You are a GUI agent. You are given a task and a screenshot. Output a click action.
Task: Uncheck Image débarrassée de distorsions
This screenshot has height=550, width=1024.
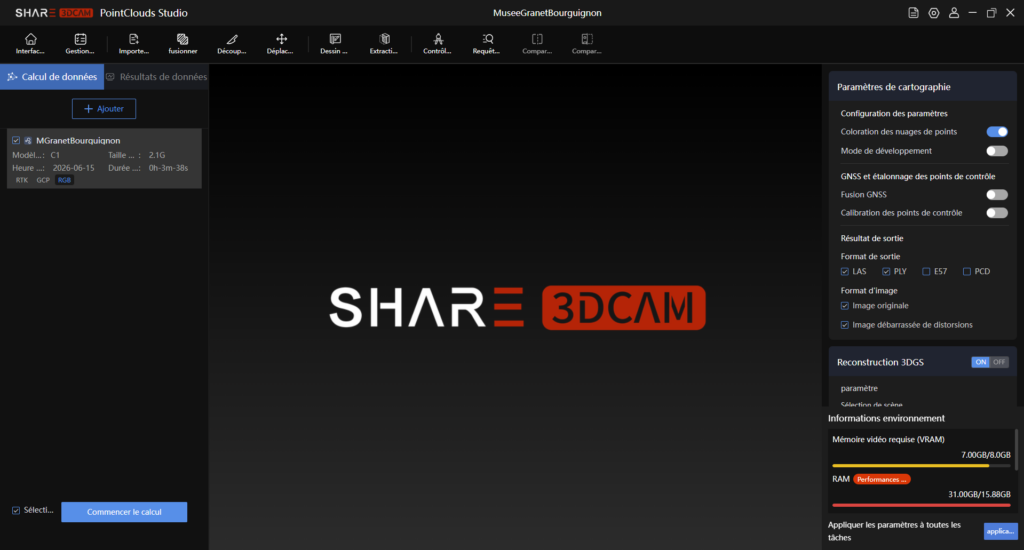[844, 325]
